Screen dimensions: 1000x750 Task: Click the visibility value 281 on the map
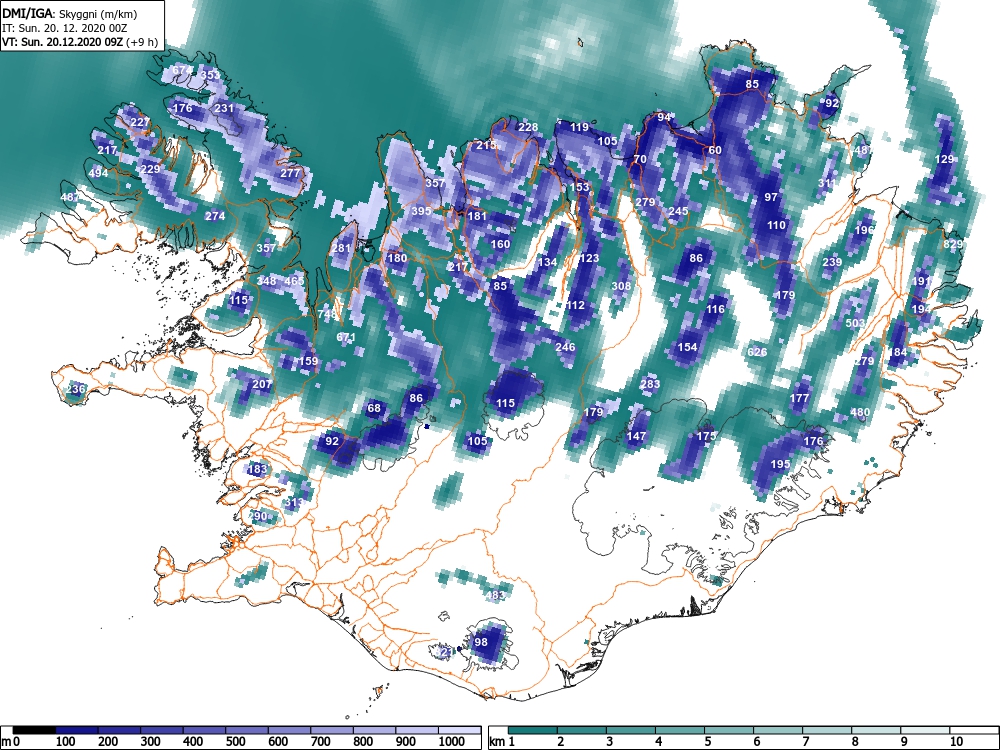341,248
